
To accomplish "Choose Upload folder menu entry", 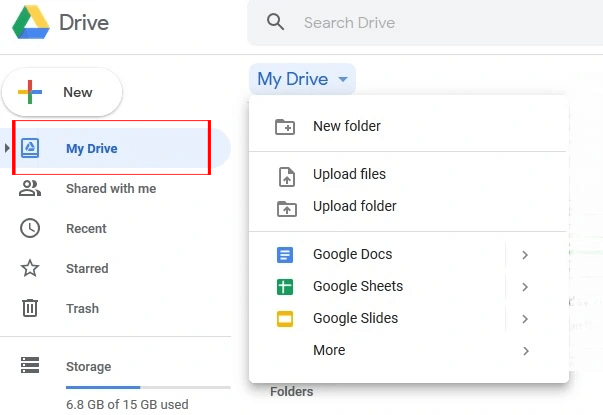I will point(354,206).
